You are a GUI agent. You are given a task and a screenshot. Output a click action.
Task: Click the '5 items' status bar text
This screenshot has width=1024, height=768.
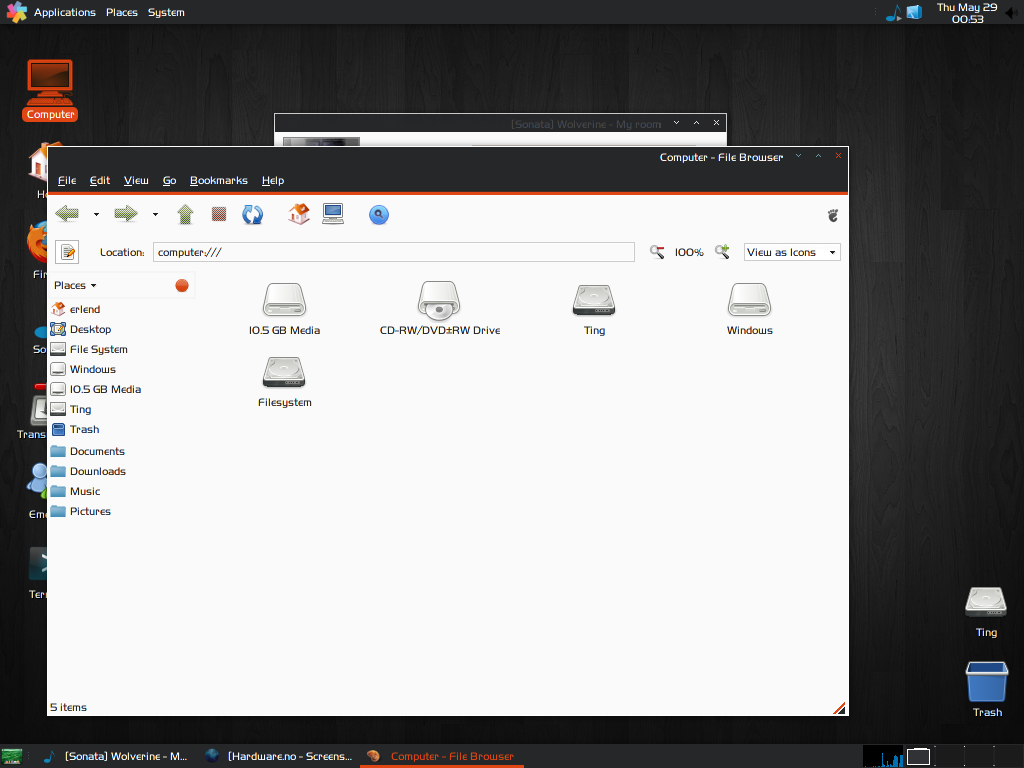point(68,707)
